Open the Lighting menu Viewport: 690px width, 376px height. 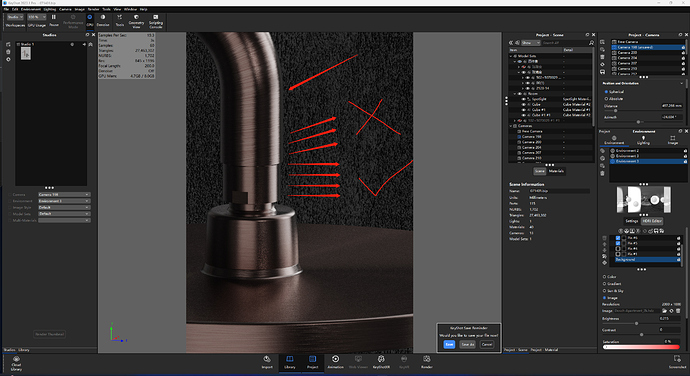tap(49, 9)
